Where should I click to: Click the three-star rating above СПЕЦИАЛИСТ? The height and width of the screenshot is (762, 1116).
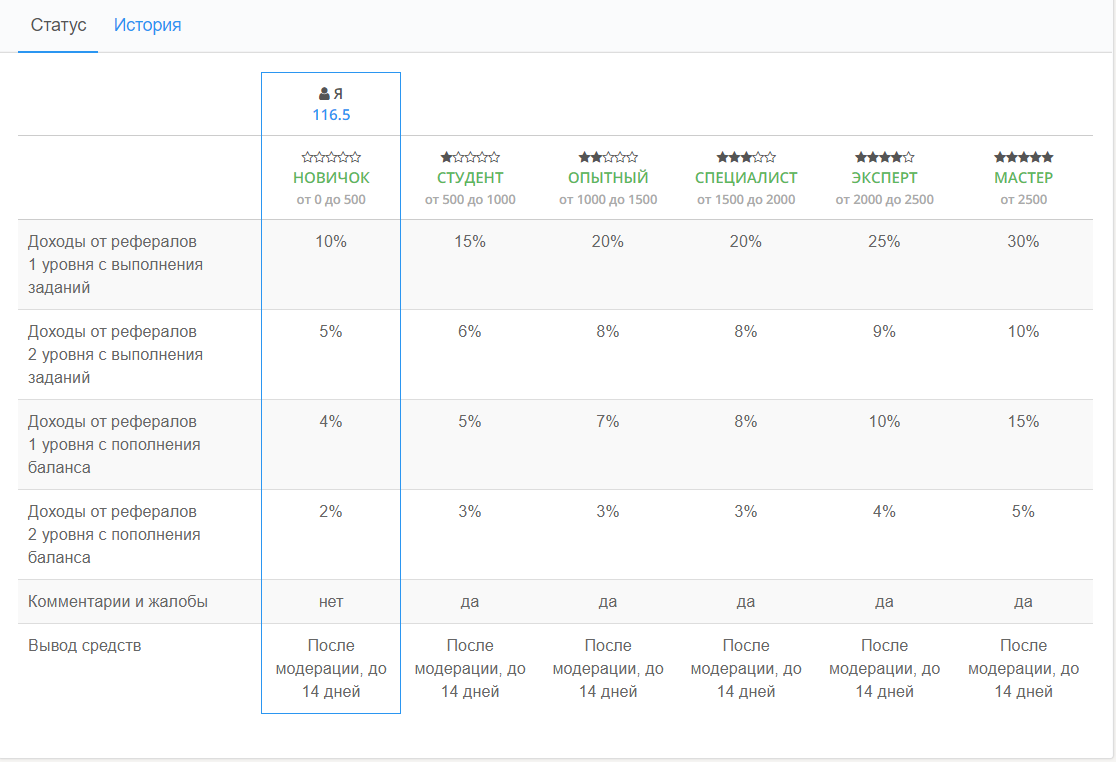(746, 157)
